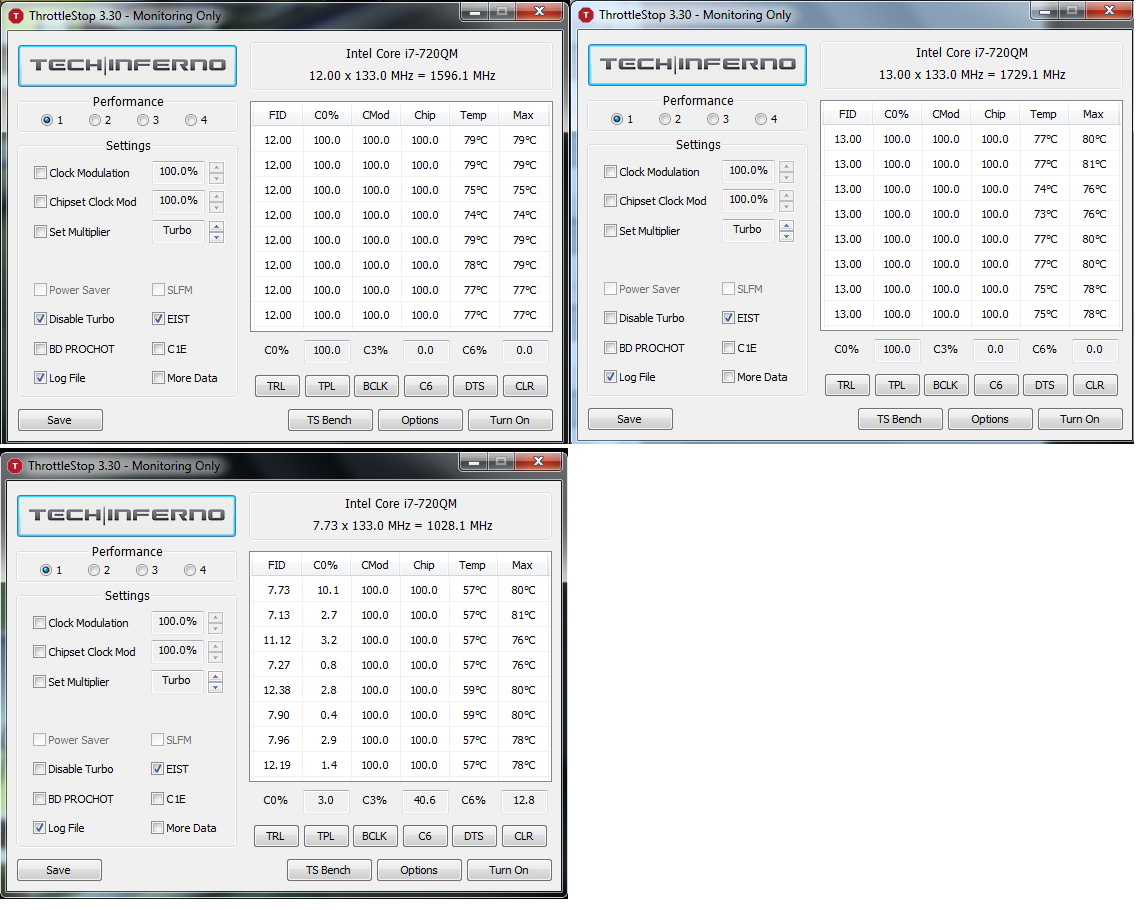Raise the Set Multiplier value in the bottom window

tap(215, 676)
